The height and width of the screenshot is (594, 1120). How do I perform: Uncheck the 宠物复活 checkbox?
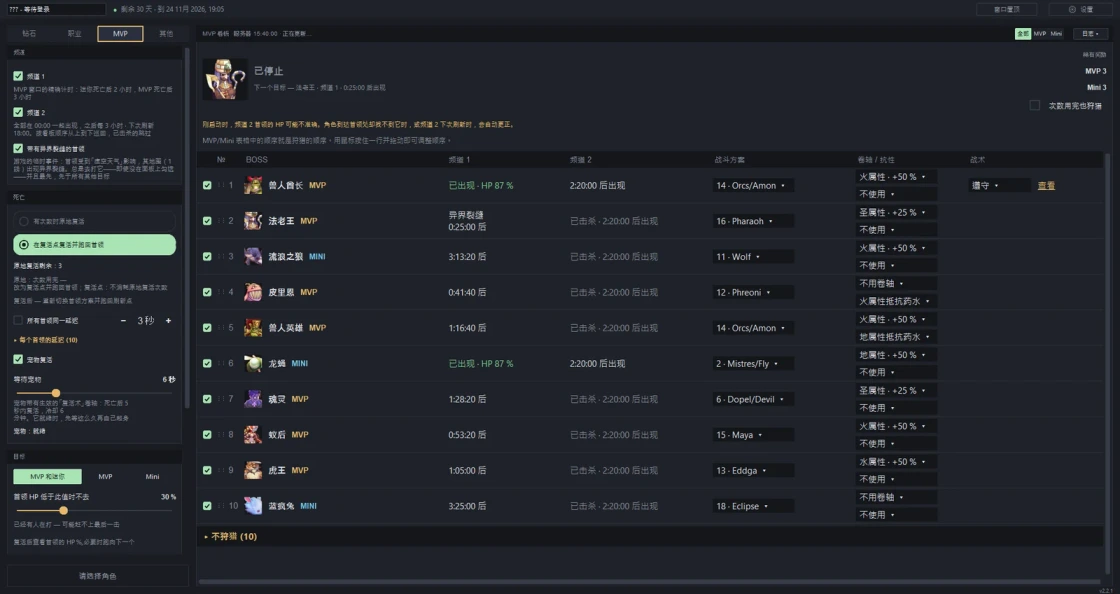click(x=18, y=359)
